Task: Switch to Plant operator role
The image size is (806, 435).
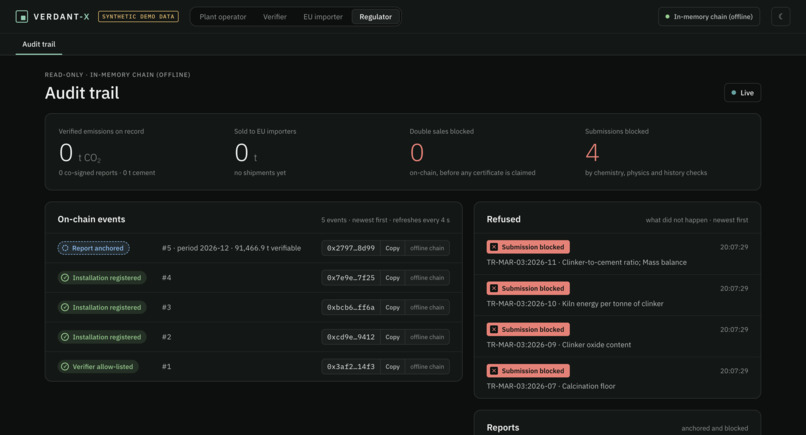Action: (223, 16)
